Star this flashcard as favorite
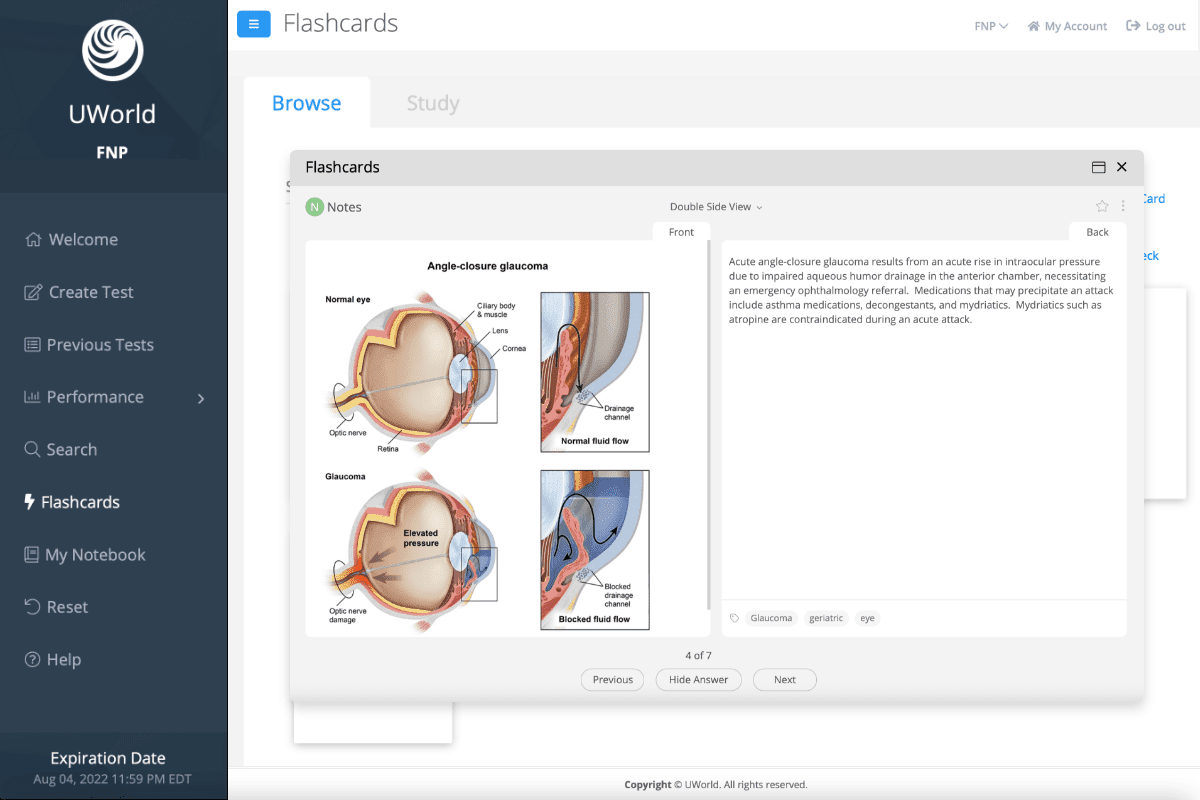Screen dimensions: 1200x800 tap(1102, 206)
